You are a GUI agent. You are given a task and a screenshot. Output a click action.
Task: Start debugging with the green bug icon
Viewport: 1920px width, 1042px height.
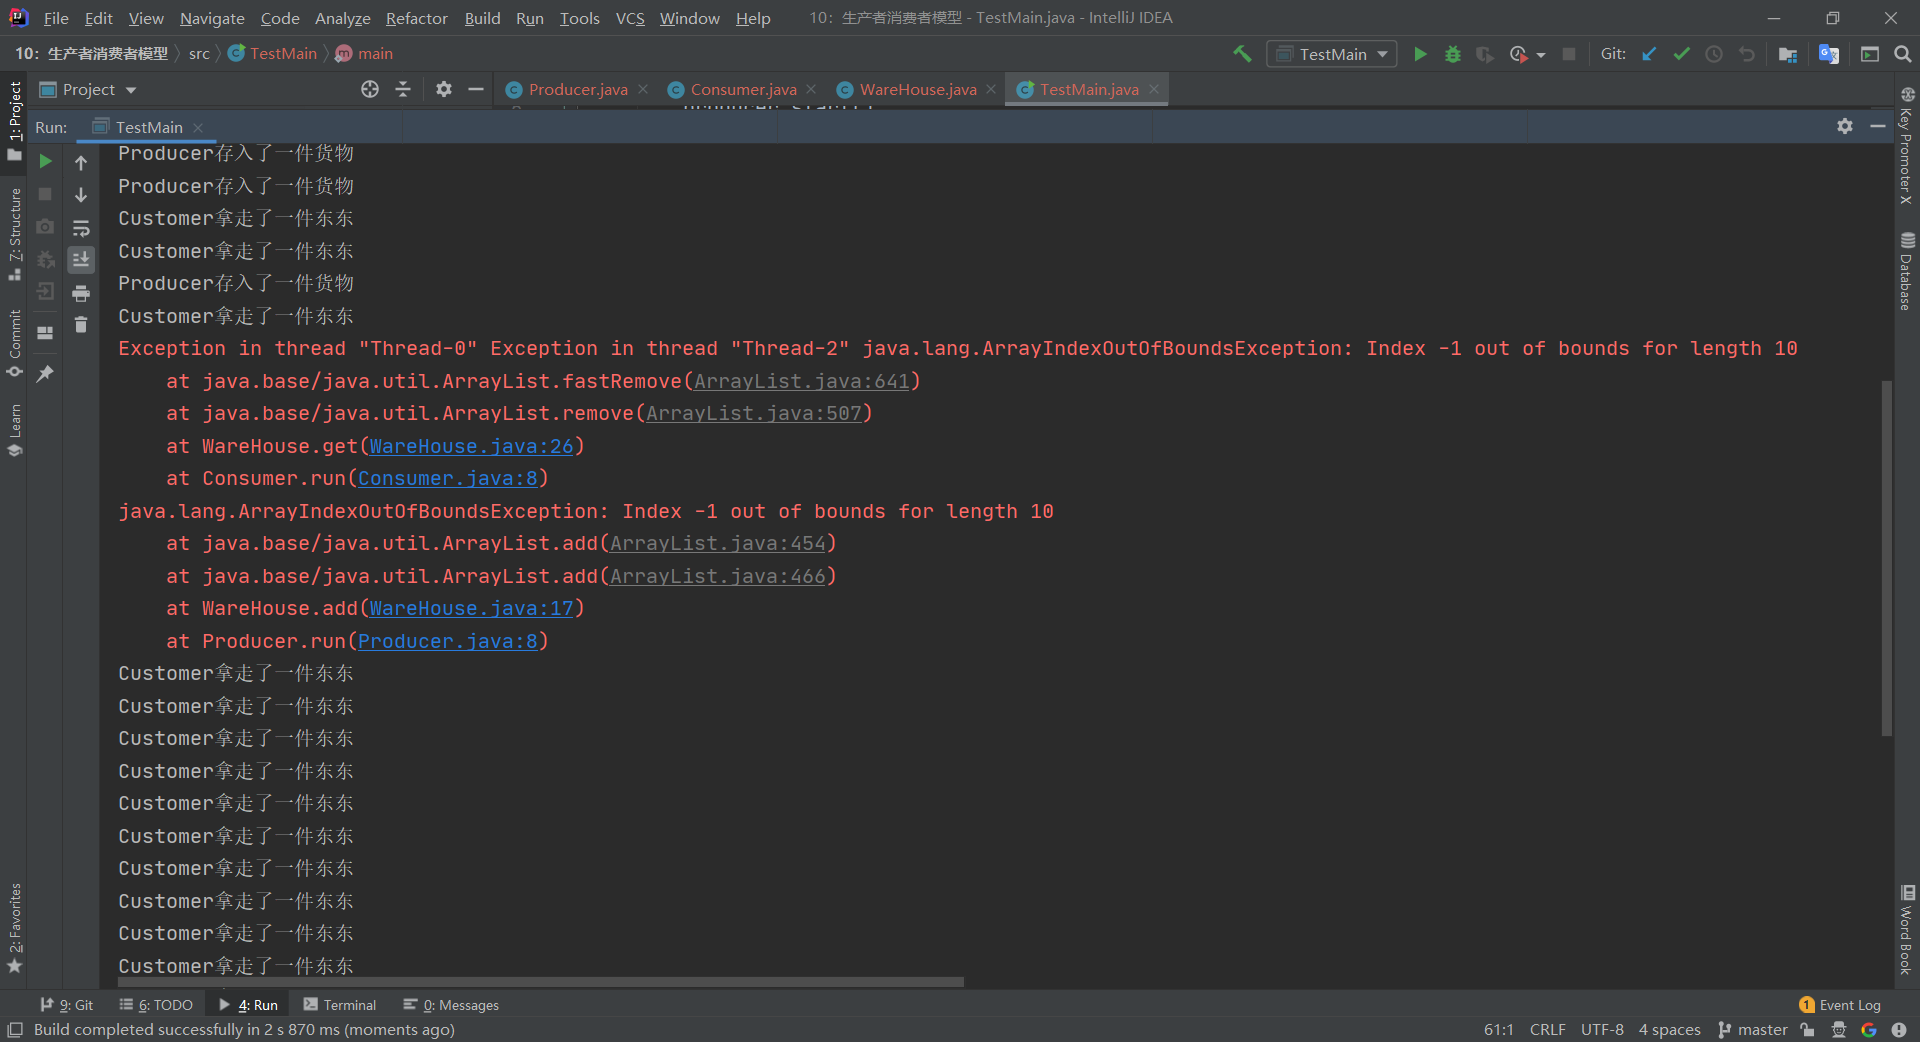click(1453, 54)
